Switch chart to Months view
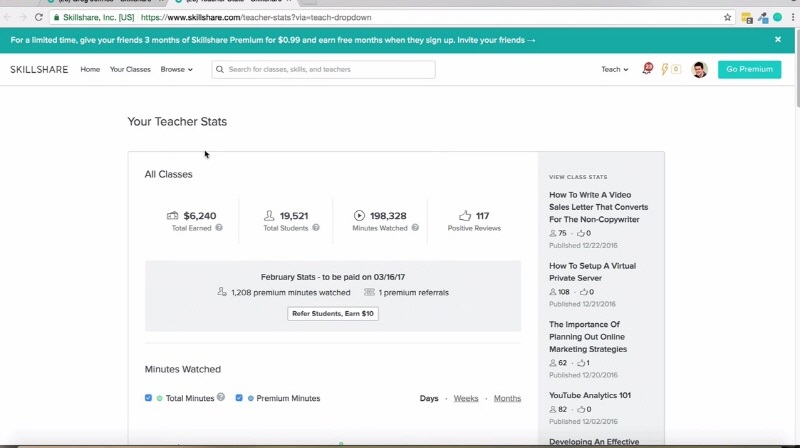 point(507,398)
